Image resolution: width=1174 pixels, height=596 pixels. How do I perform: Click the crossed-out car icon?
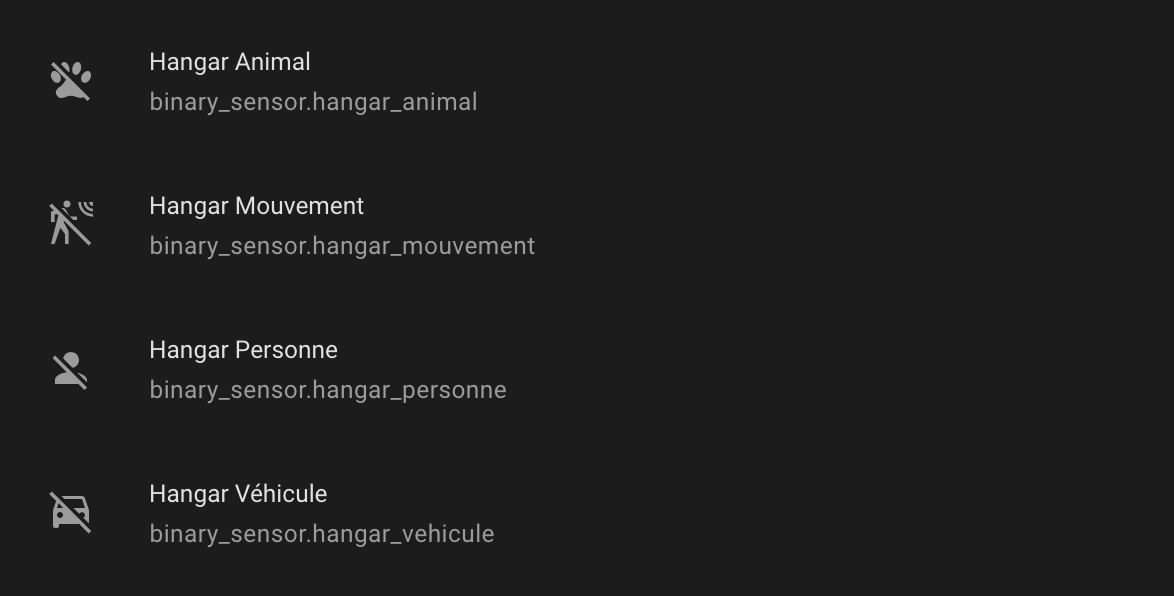point(71,513)
